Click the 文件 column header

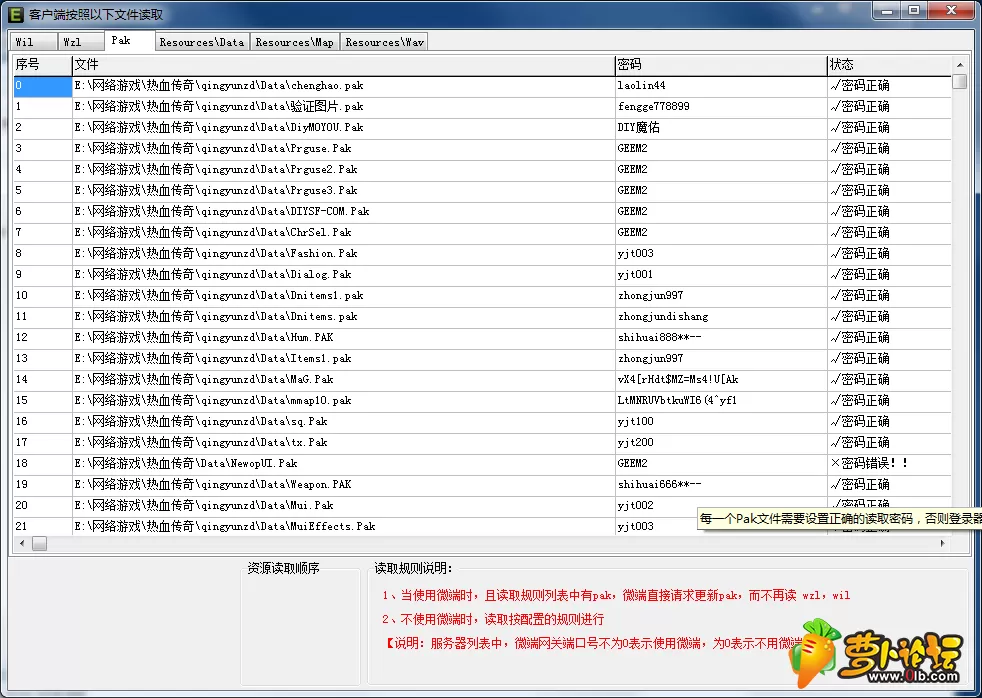click(x=344, y=64)
